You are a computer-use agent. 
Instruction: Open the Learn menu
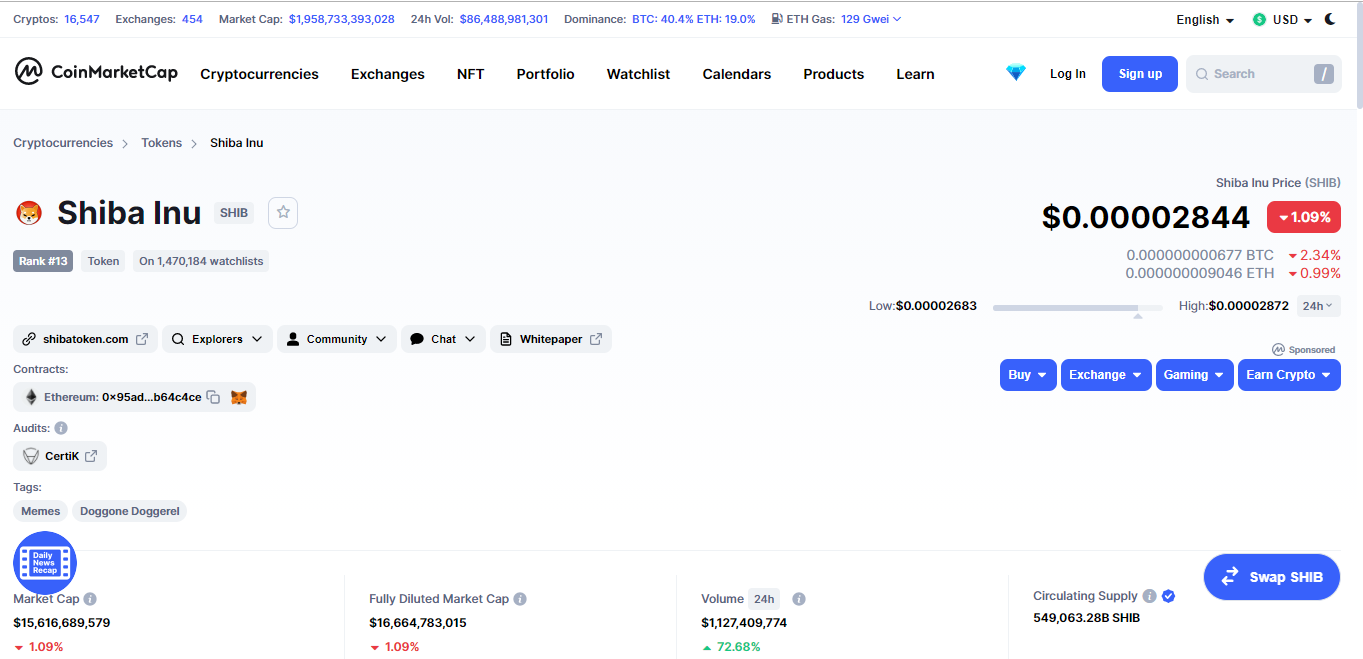tap(915, 74)
